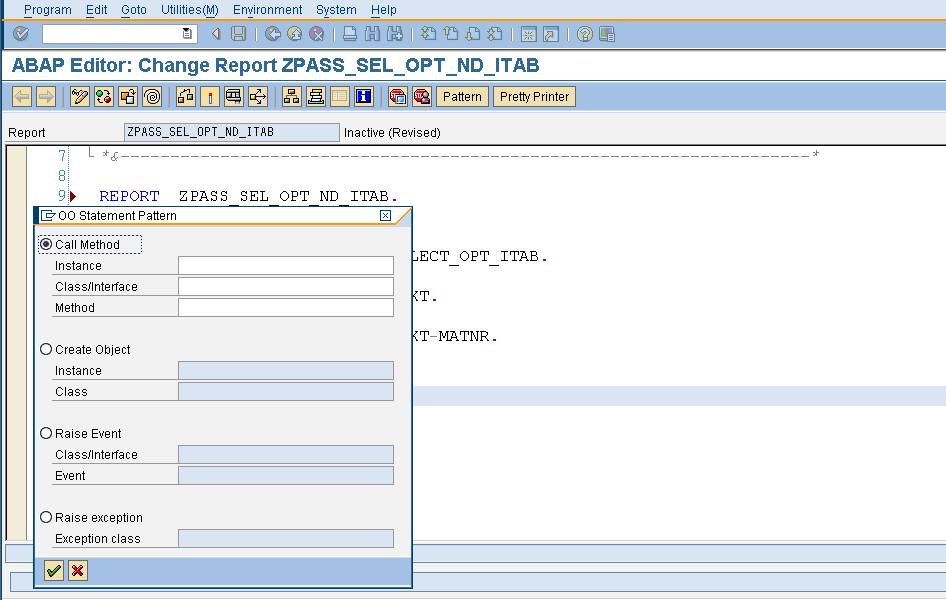Toggle Display/Change mode with the pencil icon

78,96
